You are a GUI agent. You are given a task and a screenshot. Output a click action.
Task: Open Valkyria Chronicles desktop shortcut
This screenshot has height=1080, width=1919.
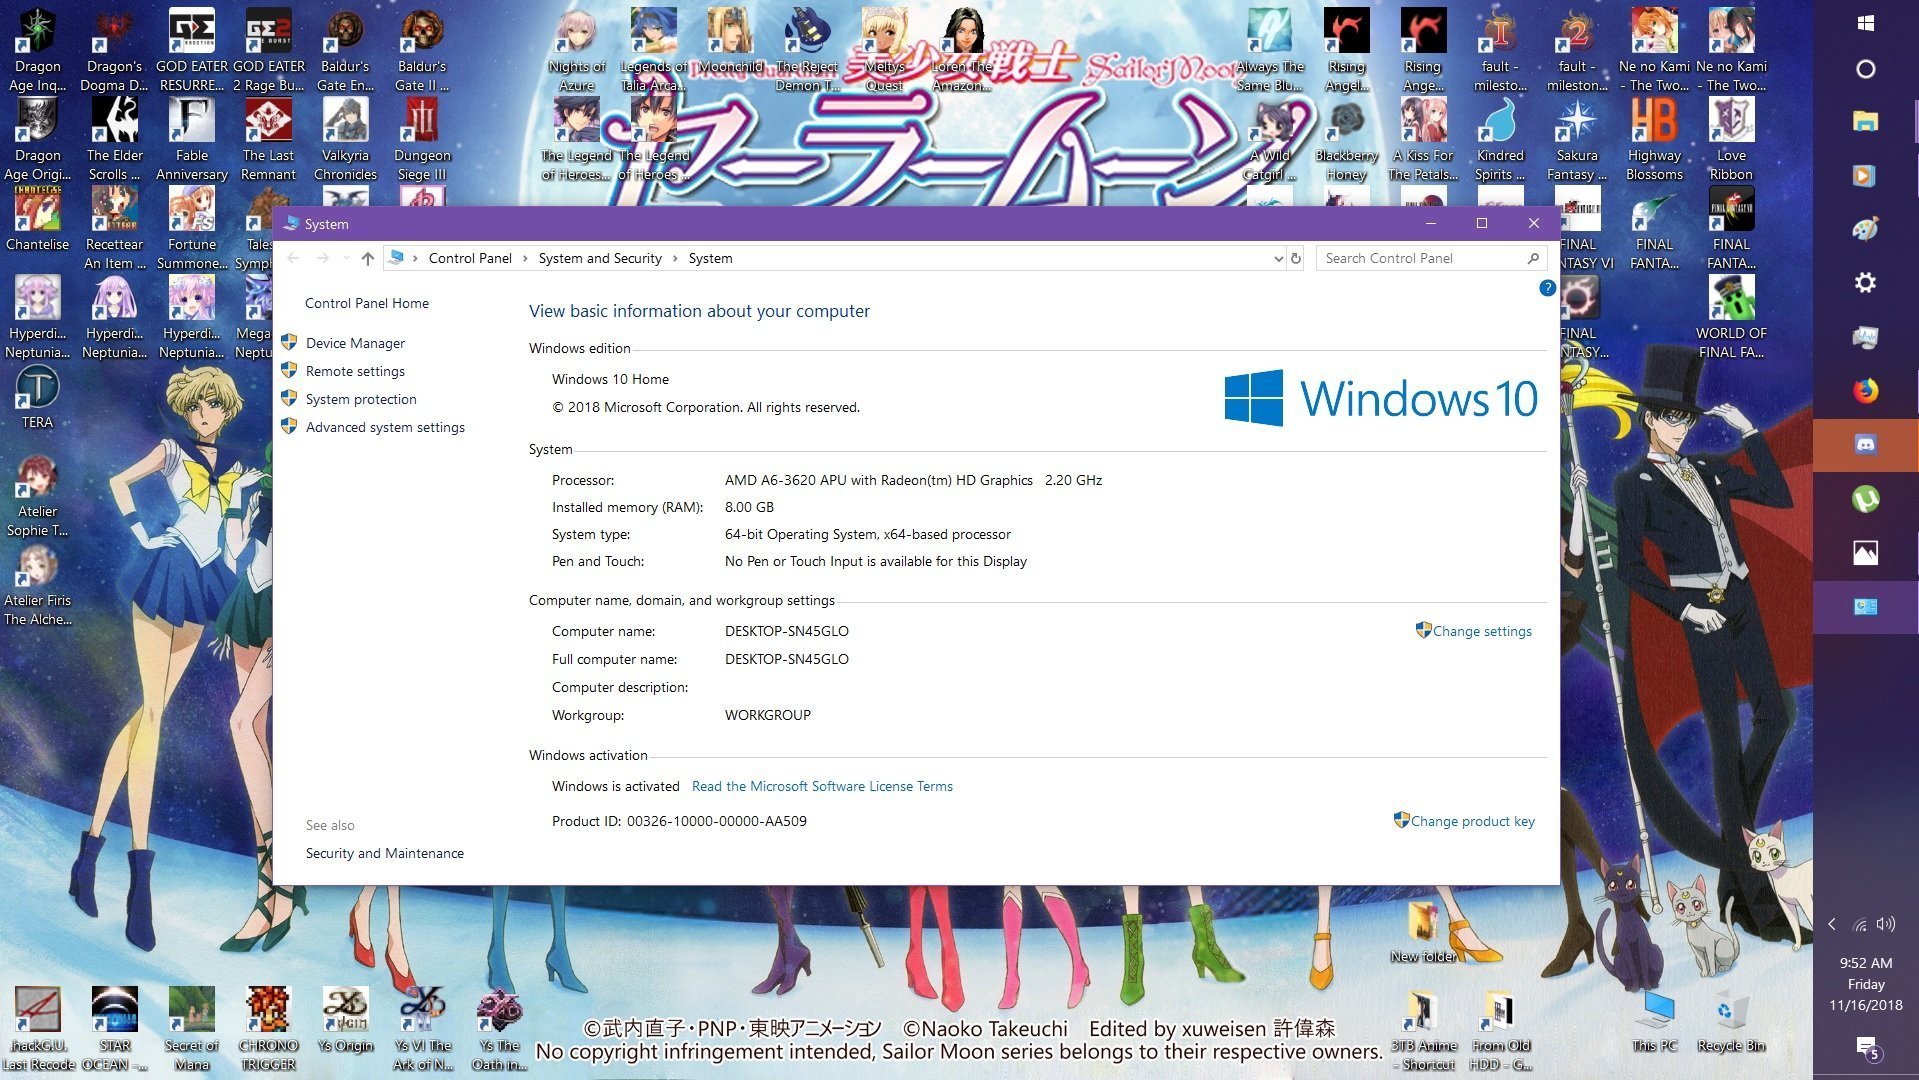click(x=345, y=140)
